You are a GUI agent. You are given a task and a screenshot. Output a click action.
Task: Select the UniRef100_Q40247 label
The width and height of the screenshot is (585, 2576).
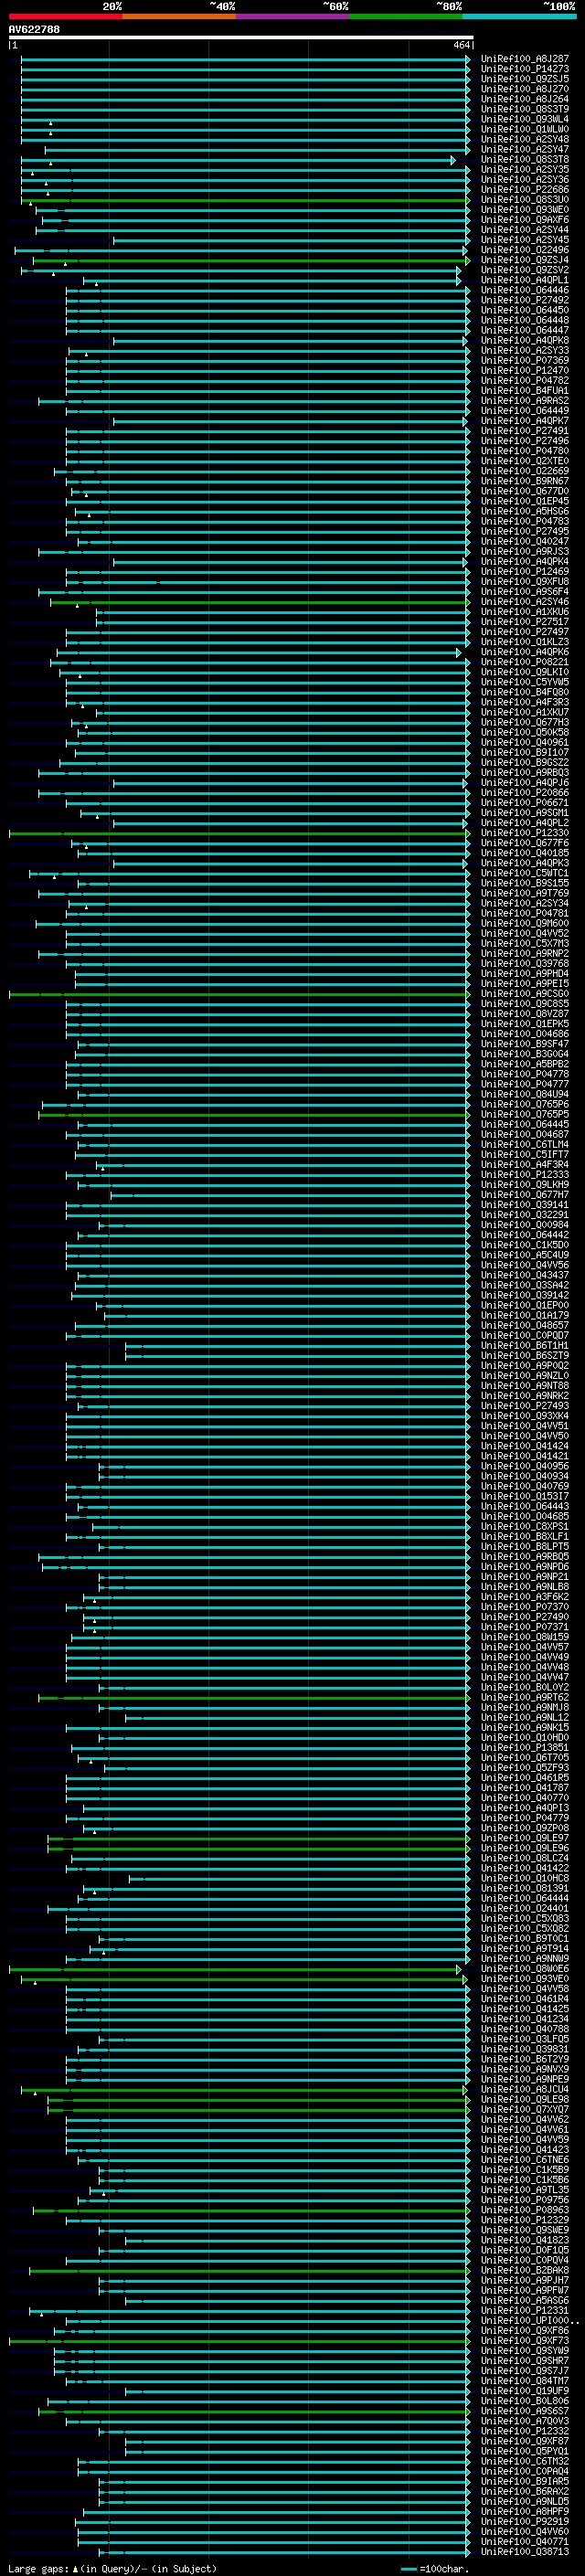pos(525,541)
